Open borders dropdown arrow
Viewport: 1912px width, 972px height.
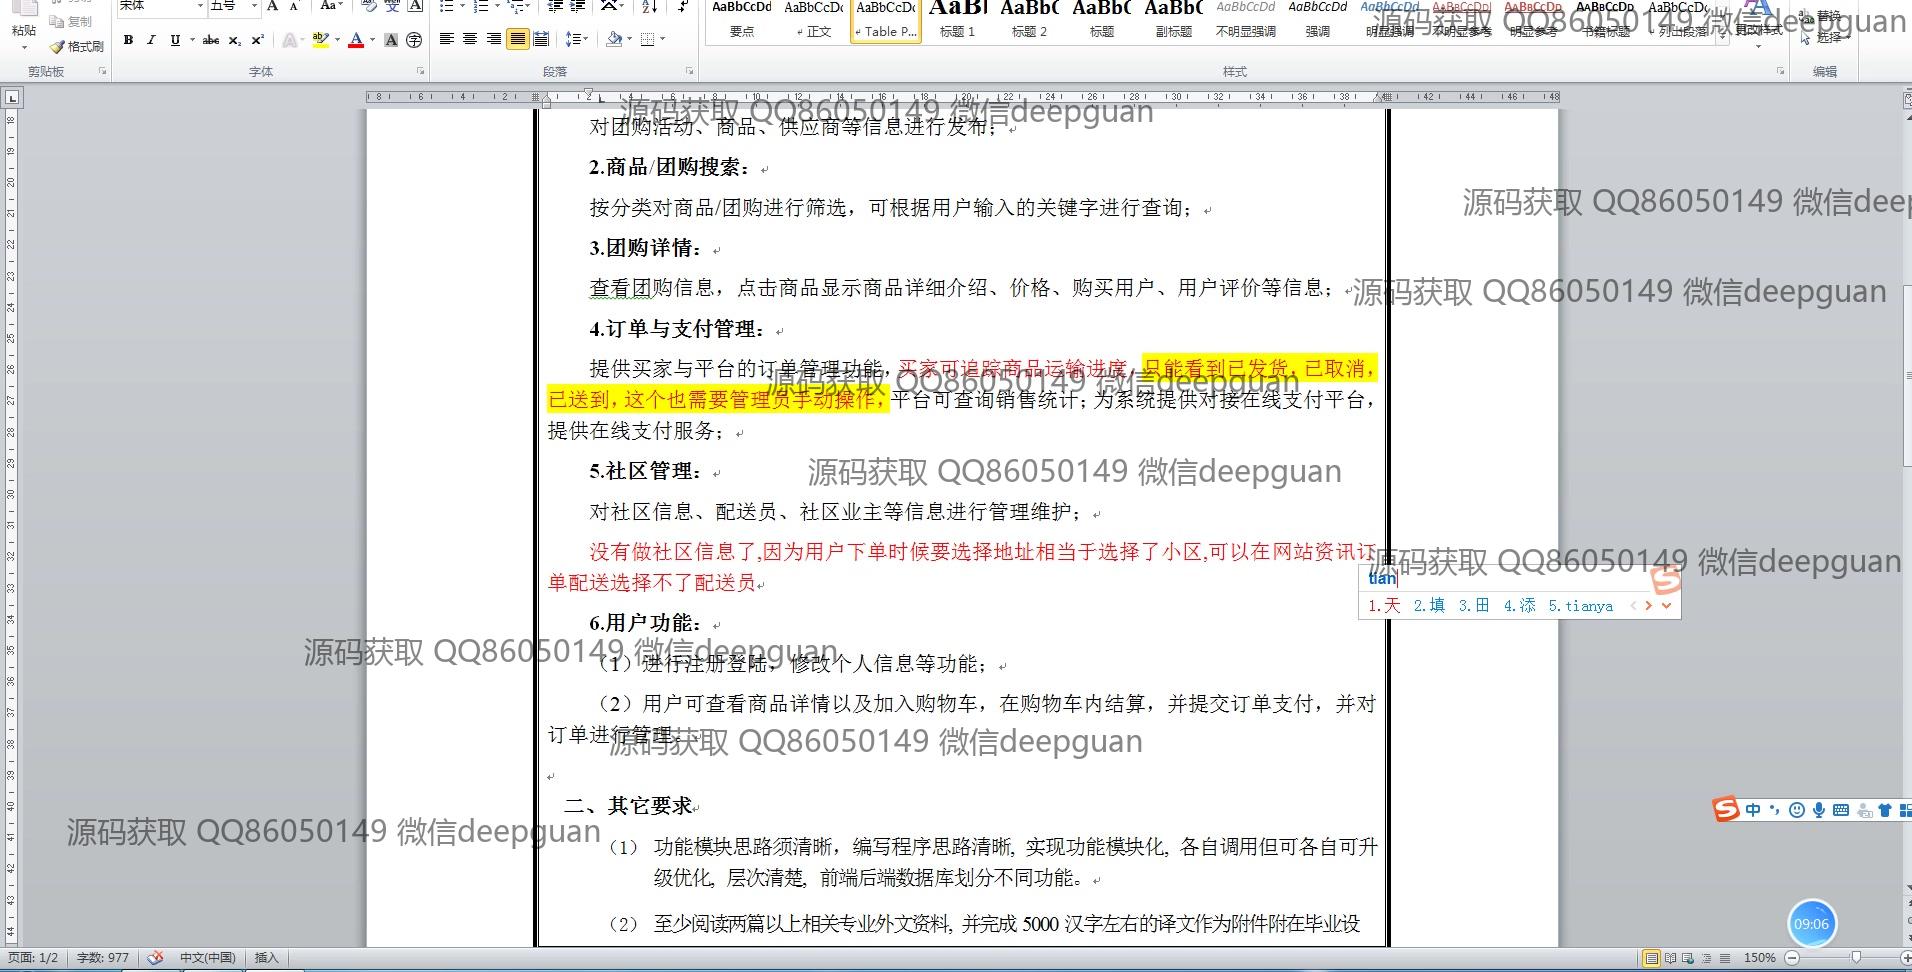click(662, 40)
